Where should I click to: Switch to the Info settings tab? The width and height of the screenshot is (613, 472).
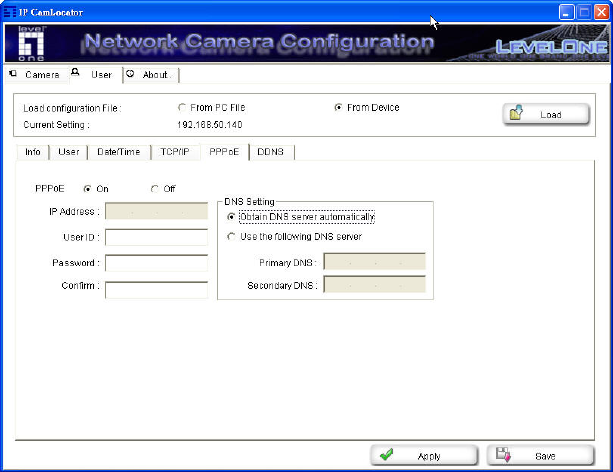point(33,152)
